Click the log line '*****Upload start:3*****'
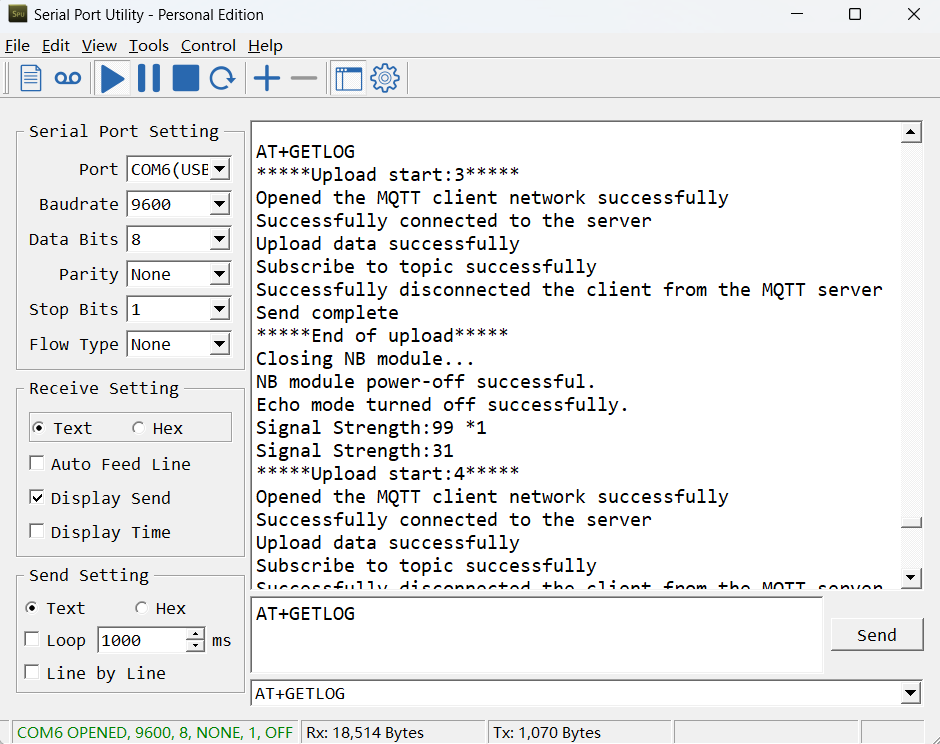 click(387, 174)
